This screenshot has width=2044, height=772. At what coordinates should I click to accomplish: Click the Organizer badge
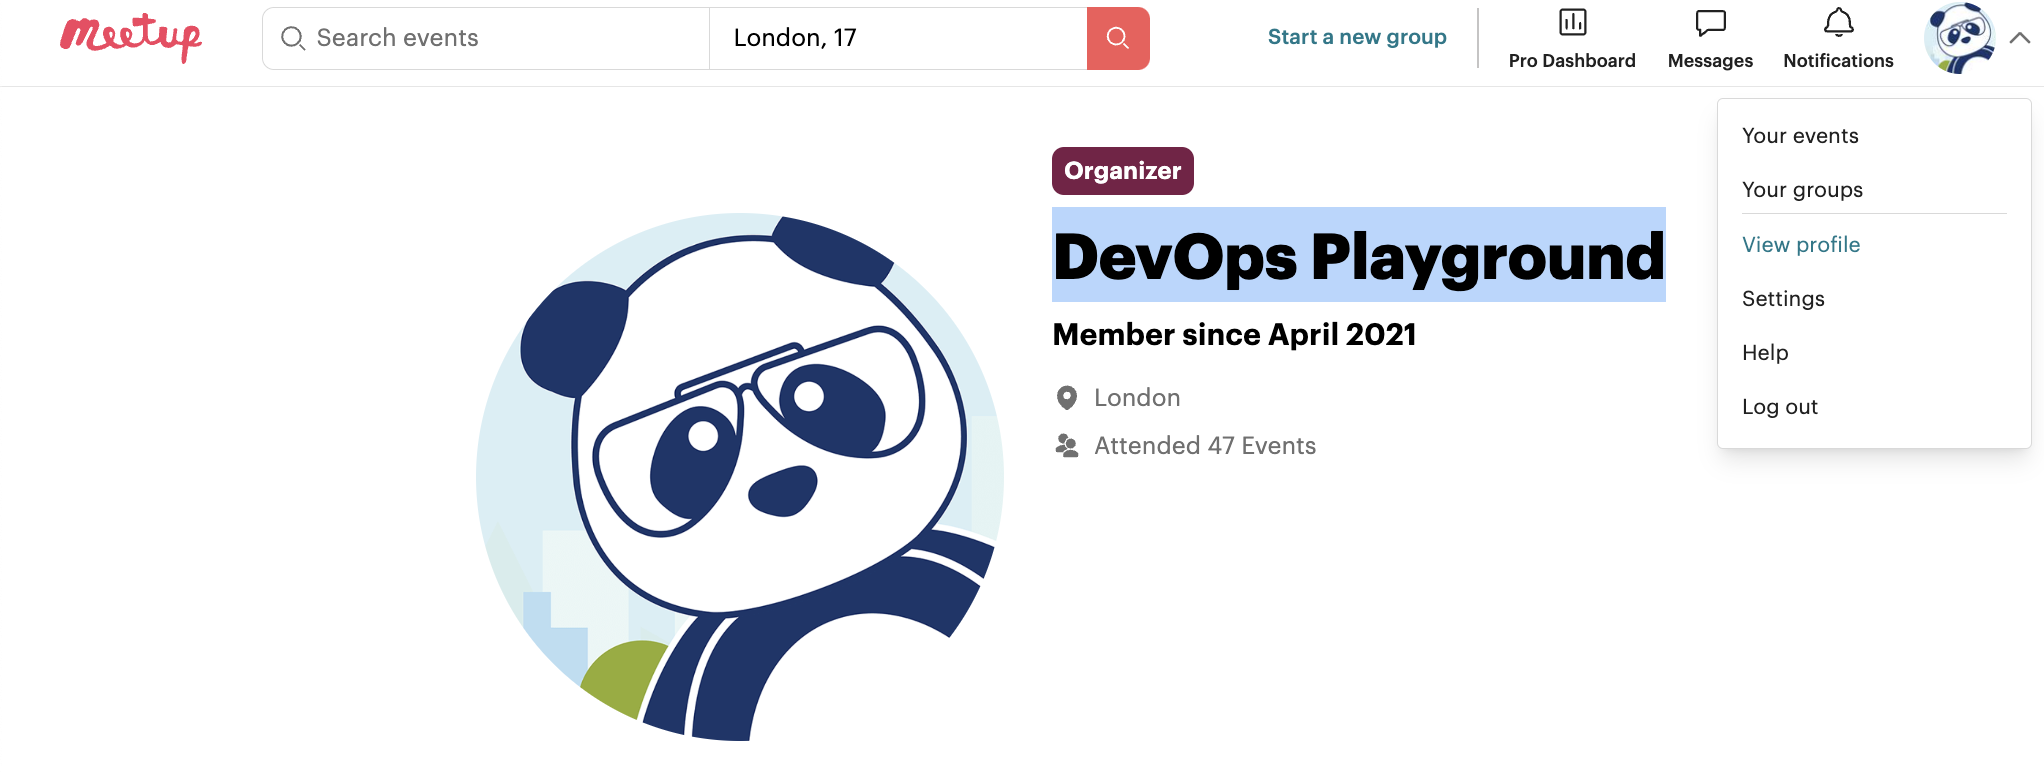coord(1123,171)
